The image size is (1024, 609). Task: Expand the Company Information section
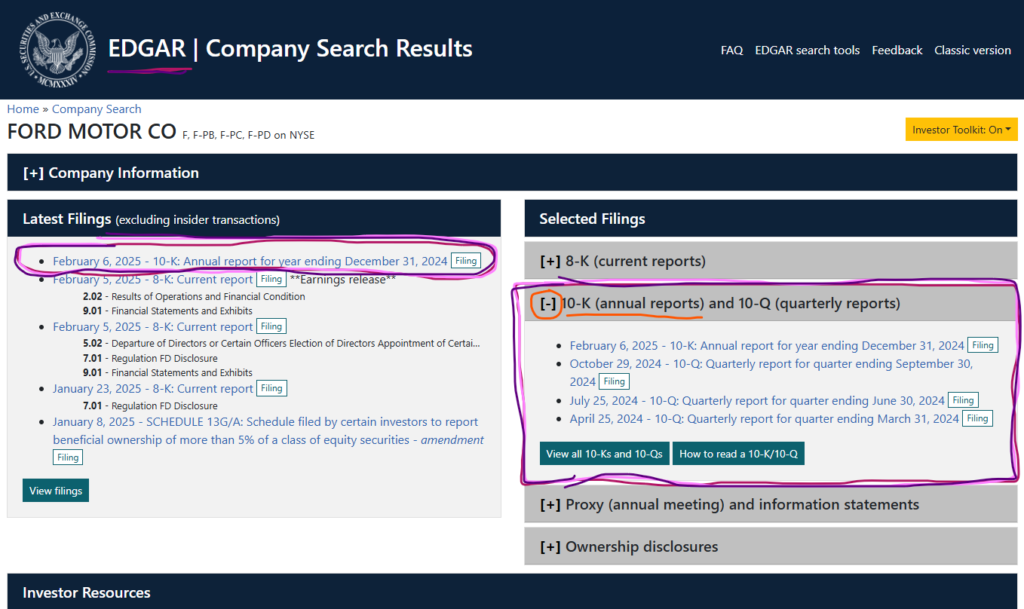click(512, 172)
